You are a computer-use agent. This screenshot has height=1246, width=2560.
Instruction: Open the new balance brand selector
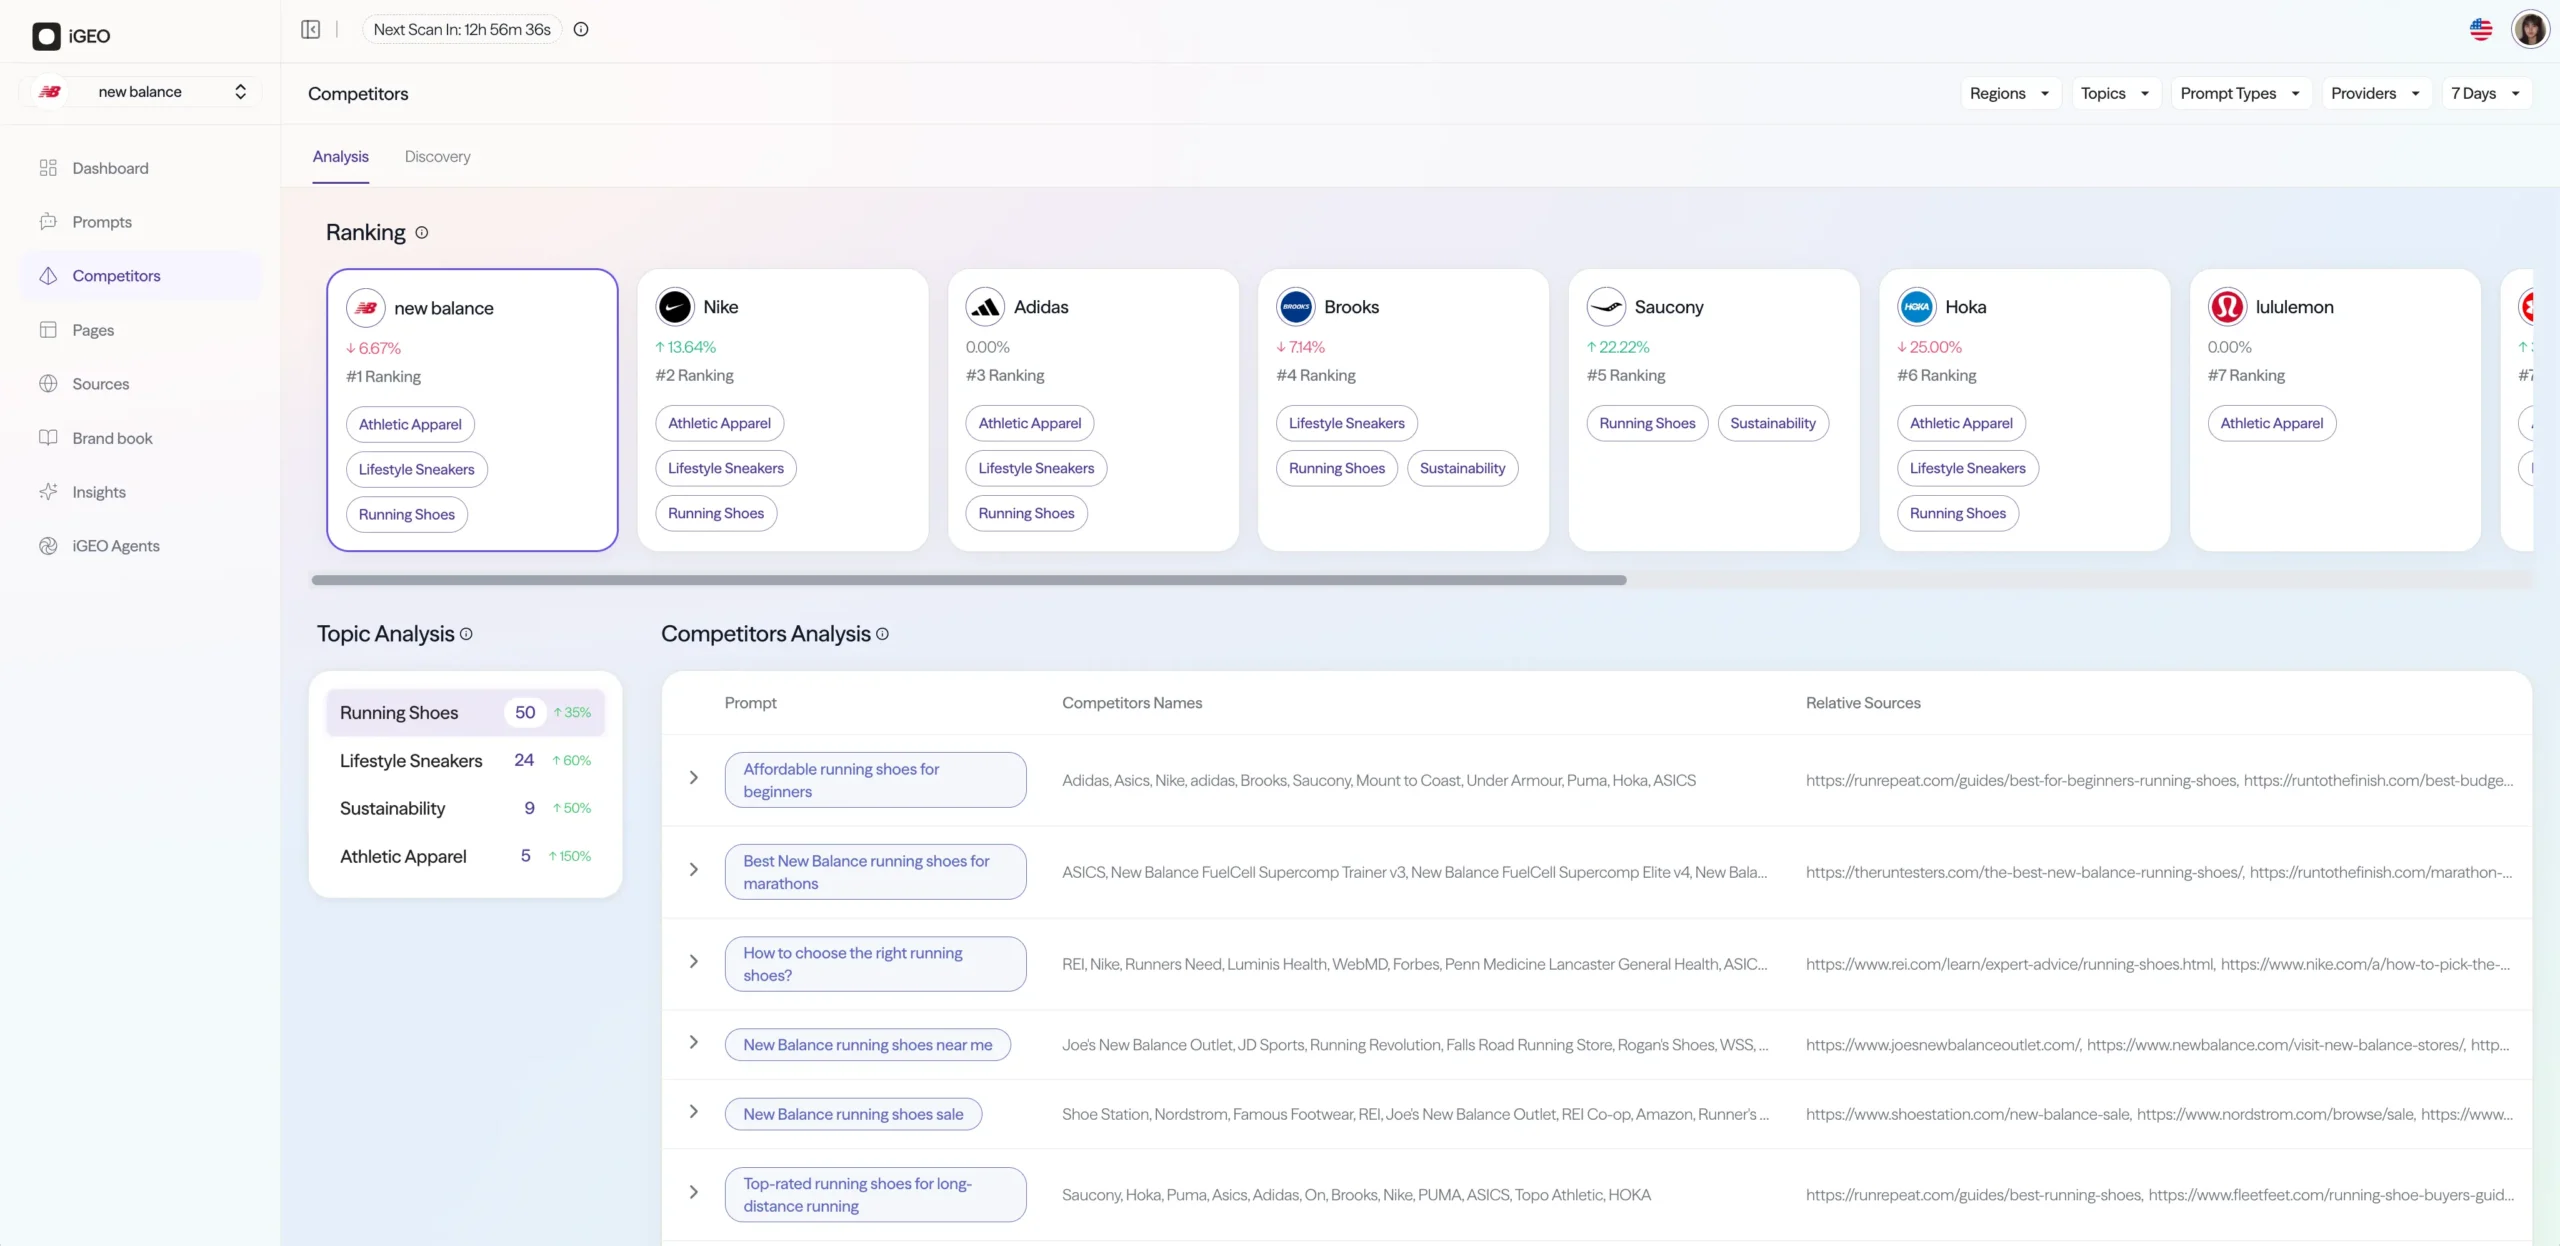(141, 92)
